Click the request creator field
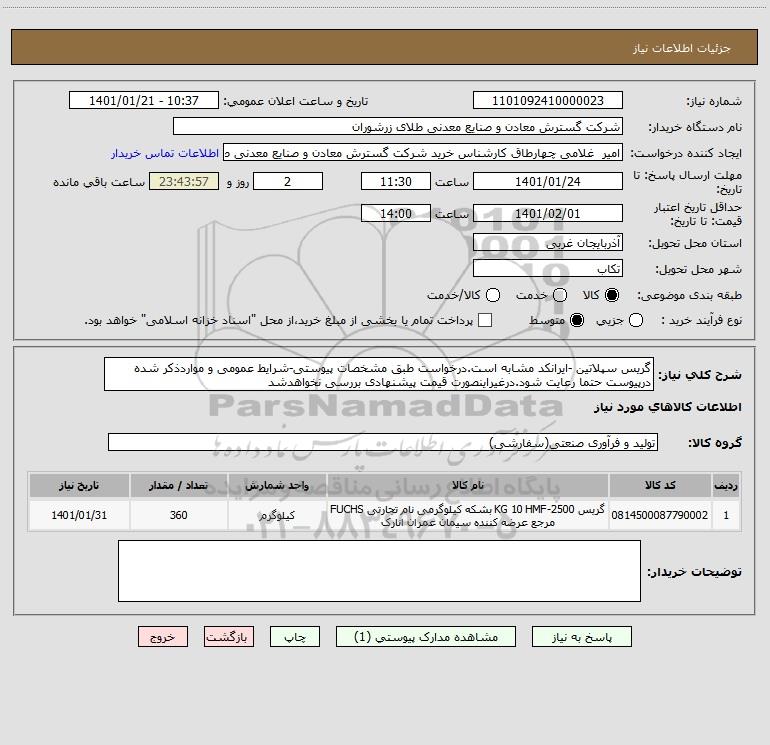 coord(423,152)
